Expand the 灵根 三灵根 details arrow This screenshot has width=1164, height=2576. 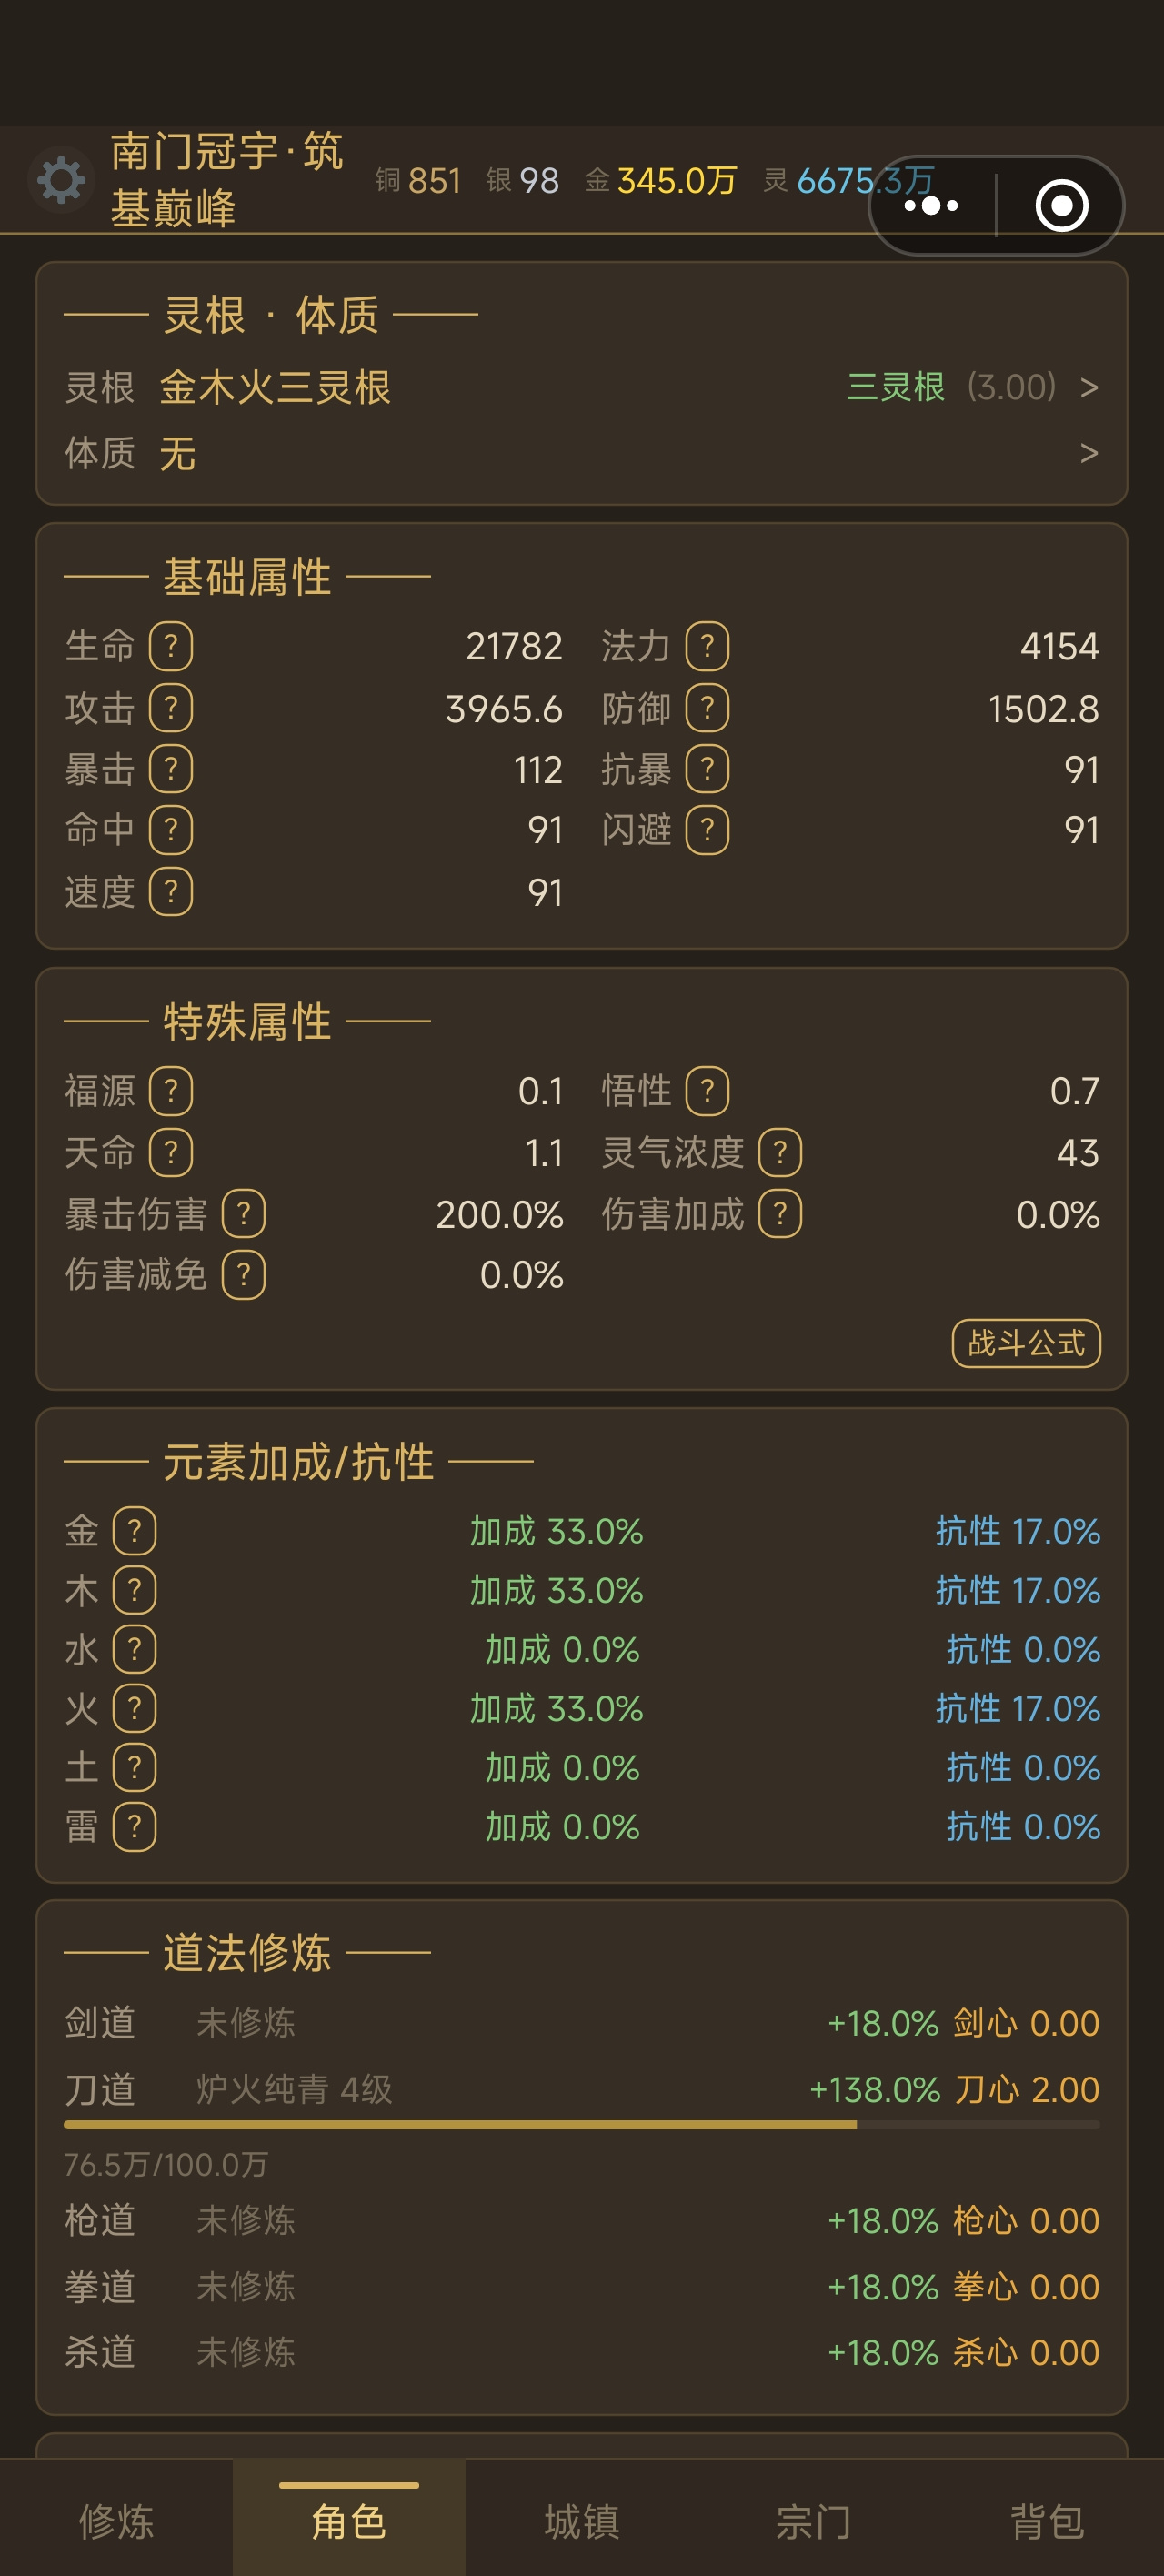coord(1089,387)
